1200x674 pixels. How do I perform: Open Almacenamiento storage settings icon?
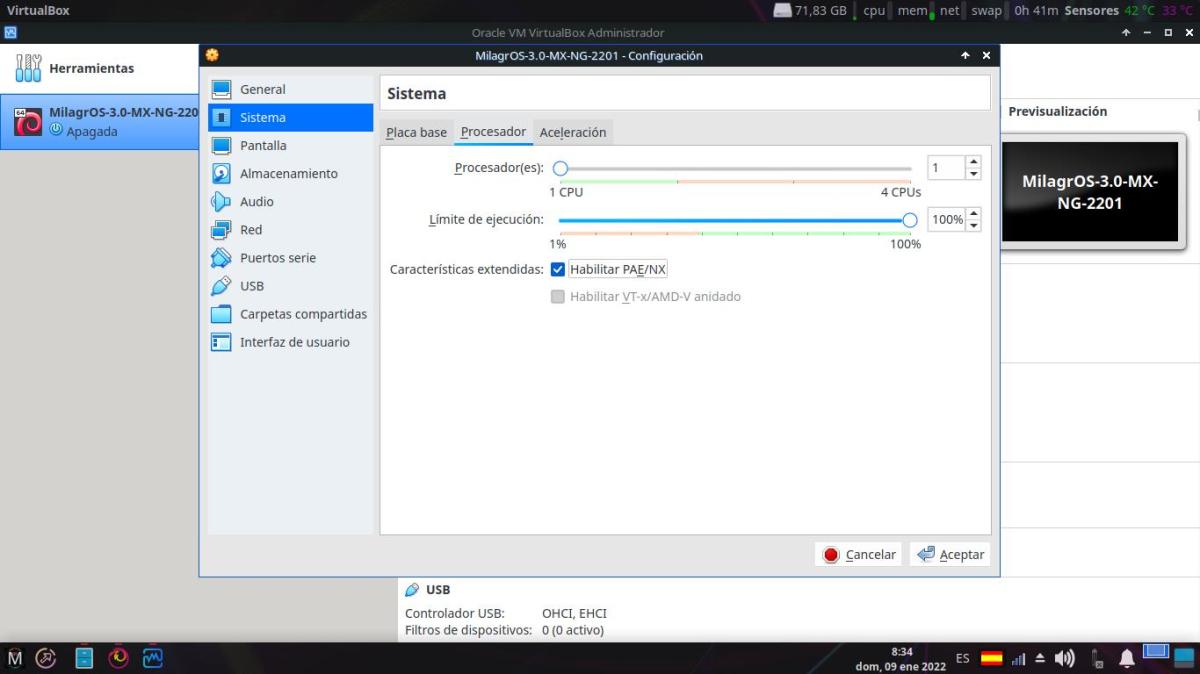(221, 174)
